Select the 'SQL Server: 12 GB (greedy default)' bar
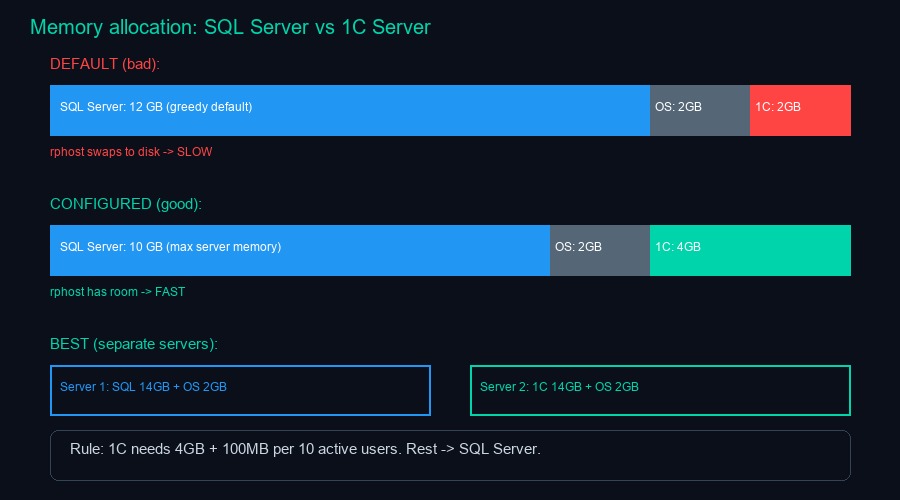Image resolution: width=900 pixels, height=500 pixels. click(x=350, y=110)
